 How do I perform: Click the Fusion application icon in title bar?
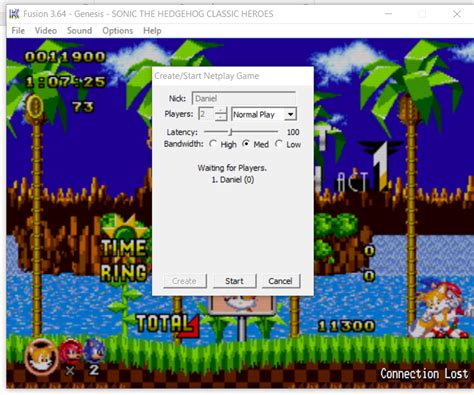tap(14, 14)
